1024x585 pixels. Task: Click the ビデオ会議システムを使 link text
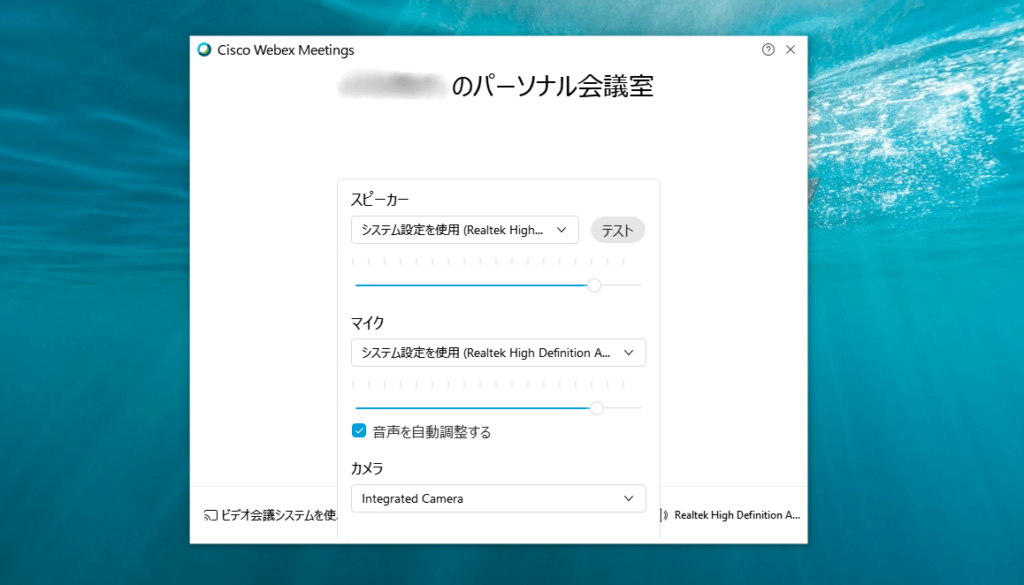click(x=279, y=515)
